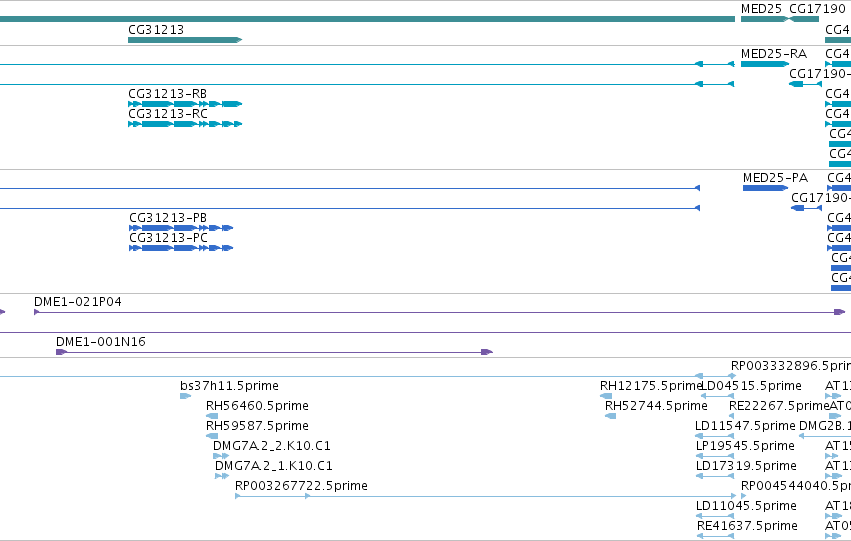Select the RH12175.5prime EST label
Image resolution: width=851 pixels, height=541 pixels.
click(x=651, y=386)
